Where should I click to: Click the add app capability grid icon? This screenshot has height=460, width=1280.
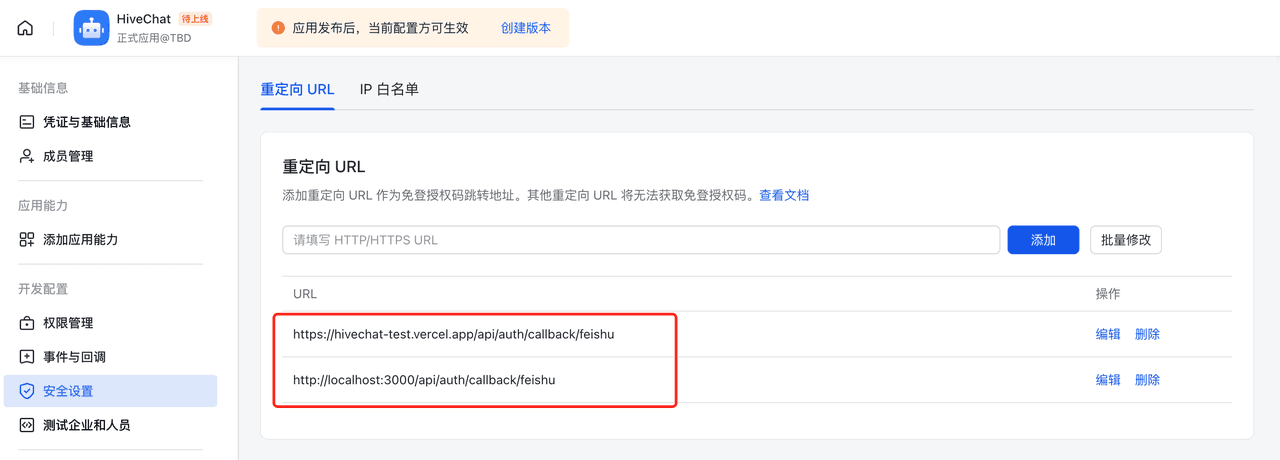[x=27, y=240]
